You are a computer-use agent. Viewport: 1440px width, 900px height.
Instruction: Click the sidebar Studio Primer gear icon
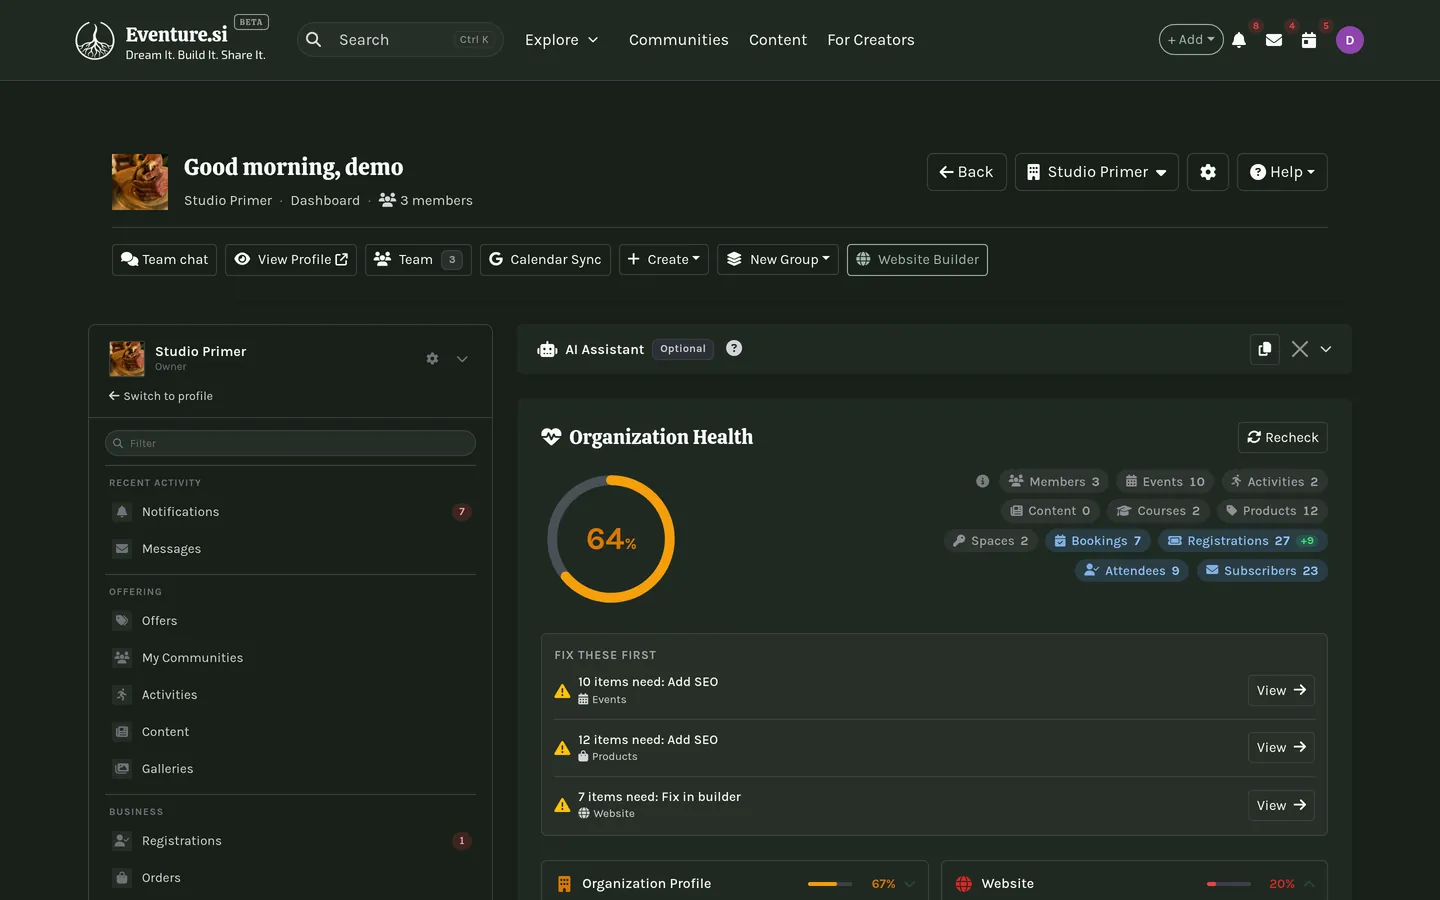432,358
